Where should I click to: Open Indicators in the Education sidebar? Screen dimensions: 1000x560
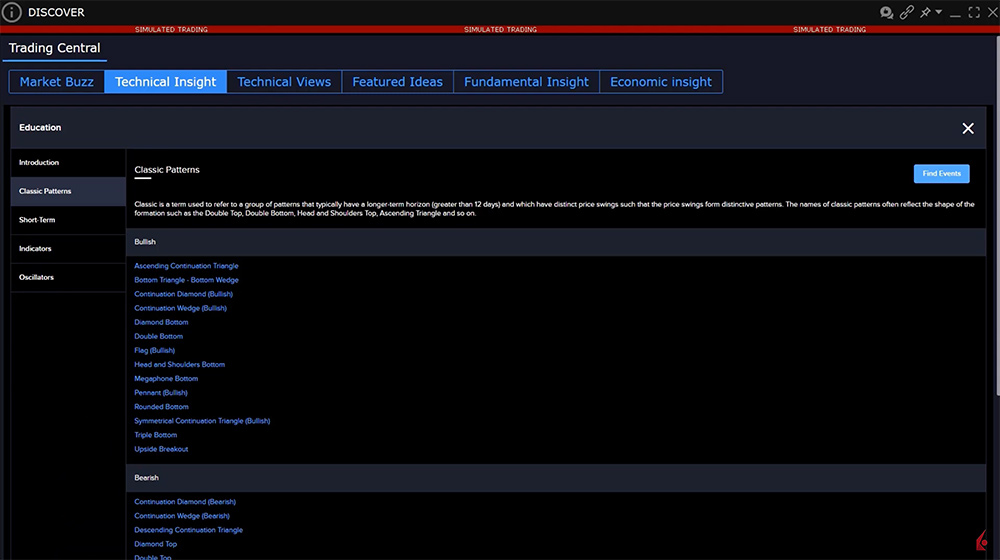68,249
